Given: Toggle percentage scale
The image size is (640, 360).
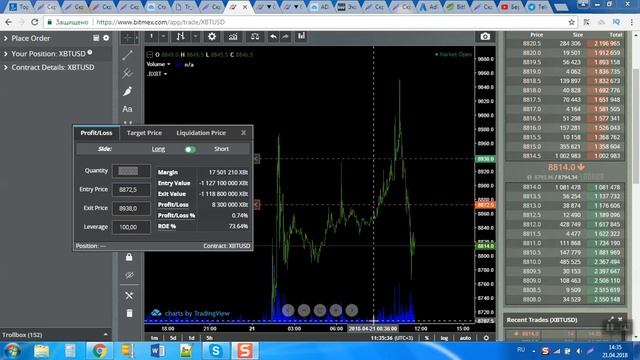Looking at the screenshot, I should click(427, 338).
